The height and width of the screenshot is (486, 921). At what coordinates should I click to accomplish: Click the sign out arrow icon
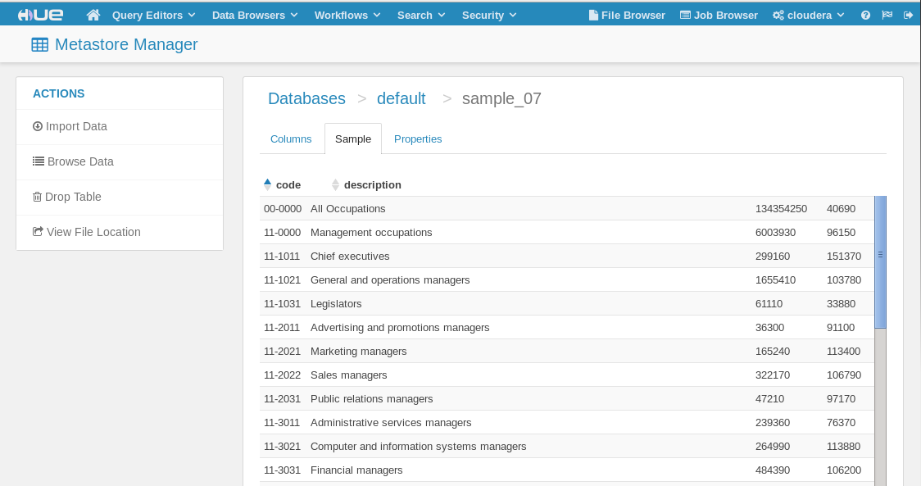pos(908,15)
